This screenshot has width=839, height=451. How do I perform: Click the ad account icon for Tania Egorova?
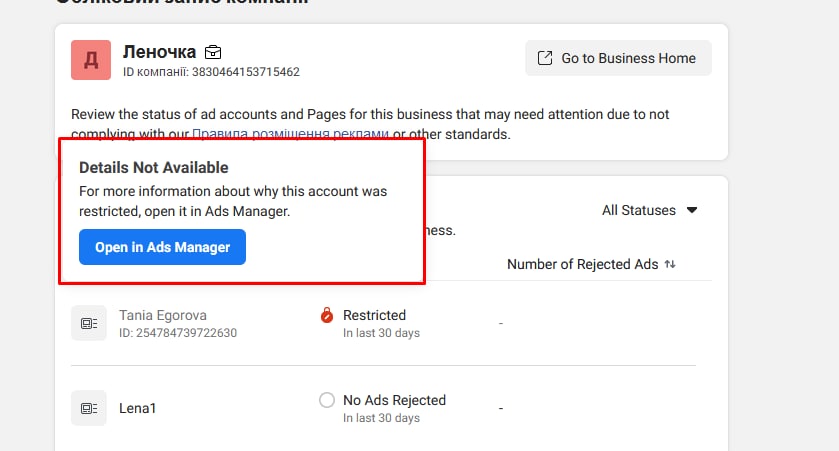[89, 323]
